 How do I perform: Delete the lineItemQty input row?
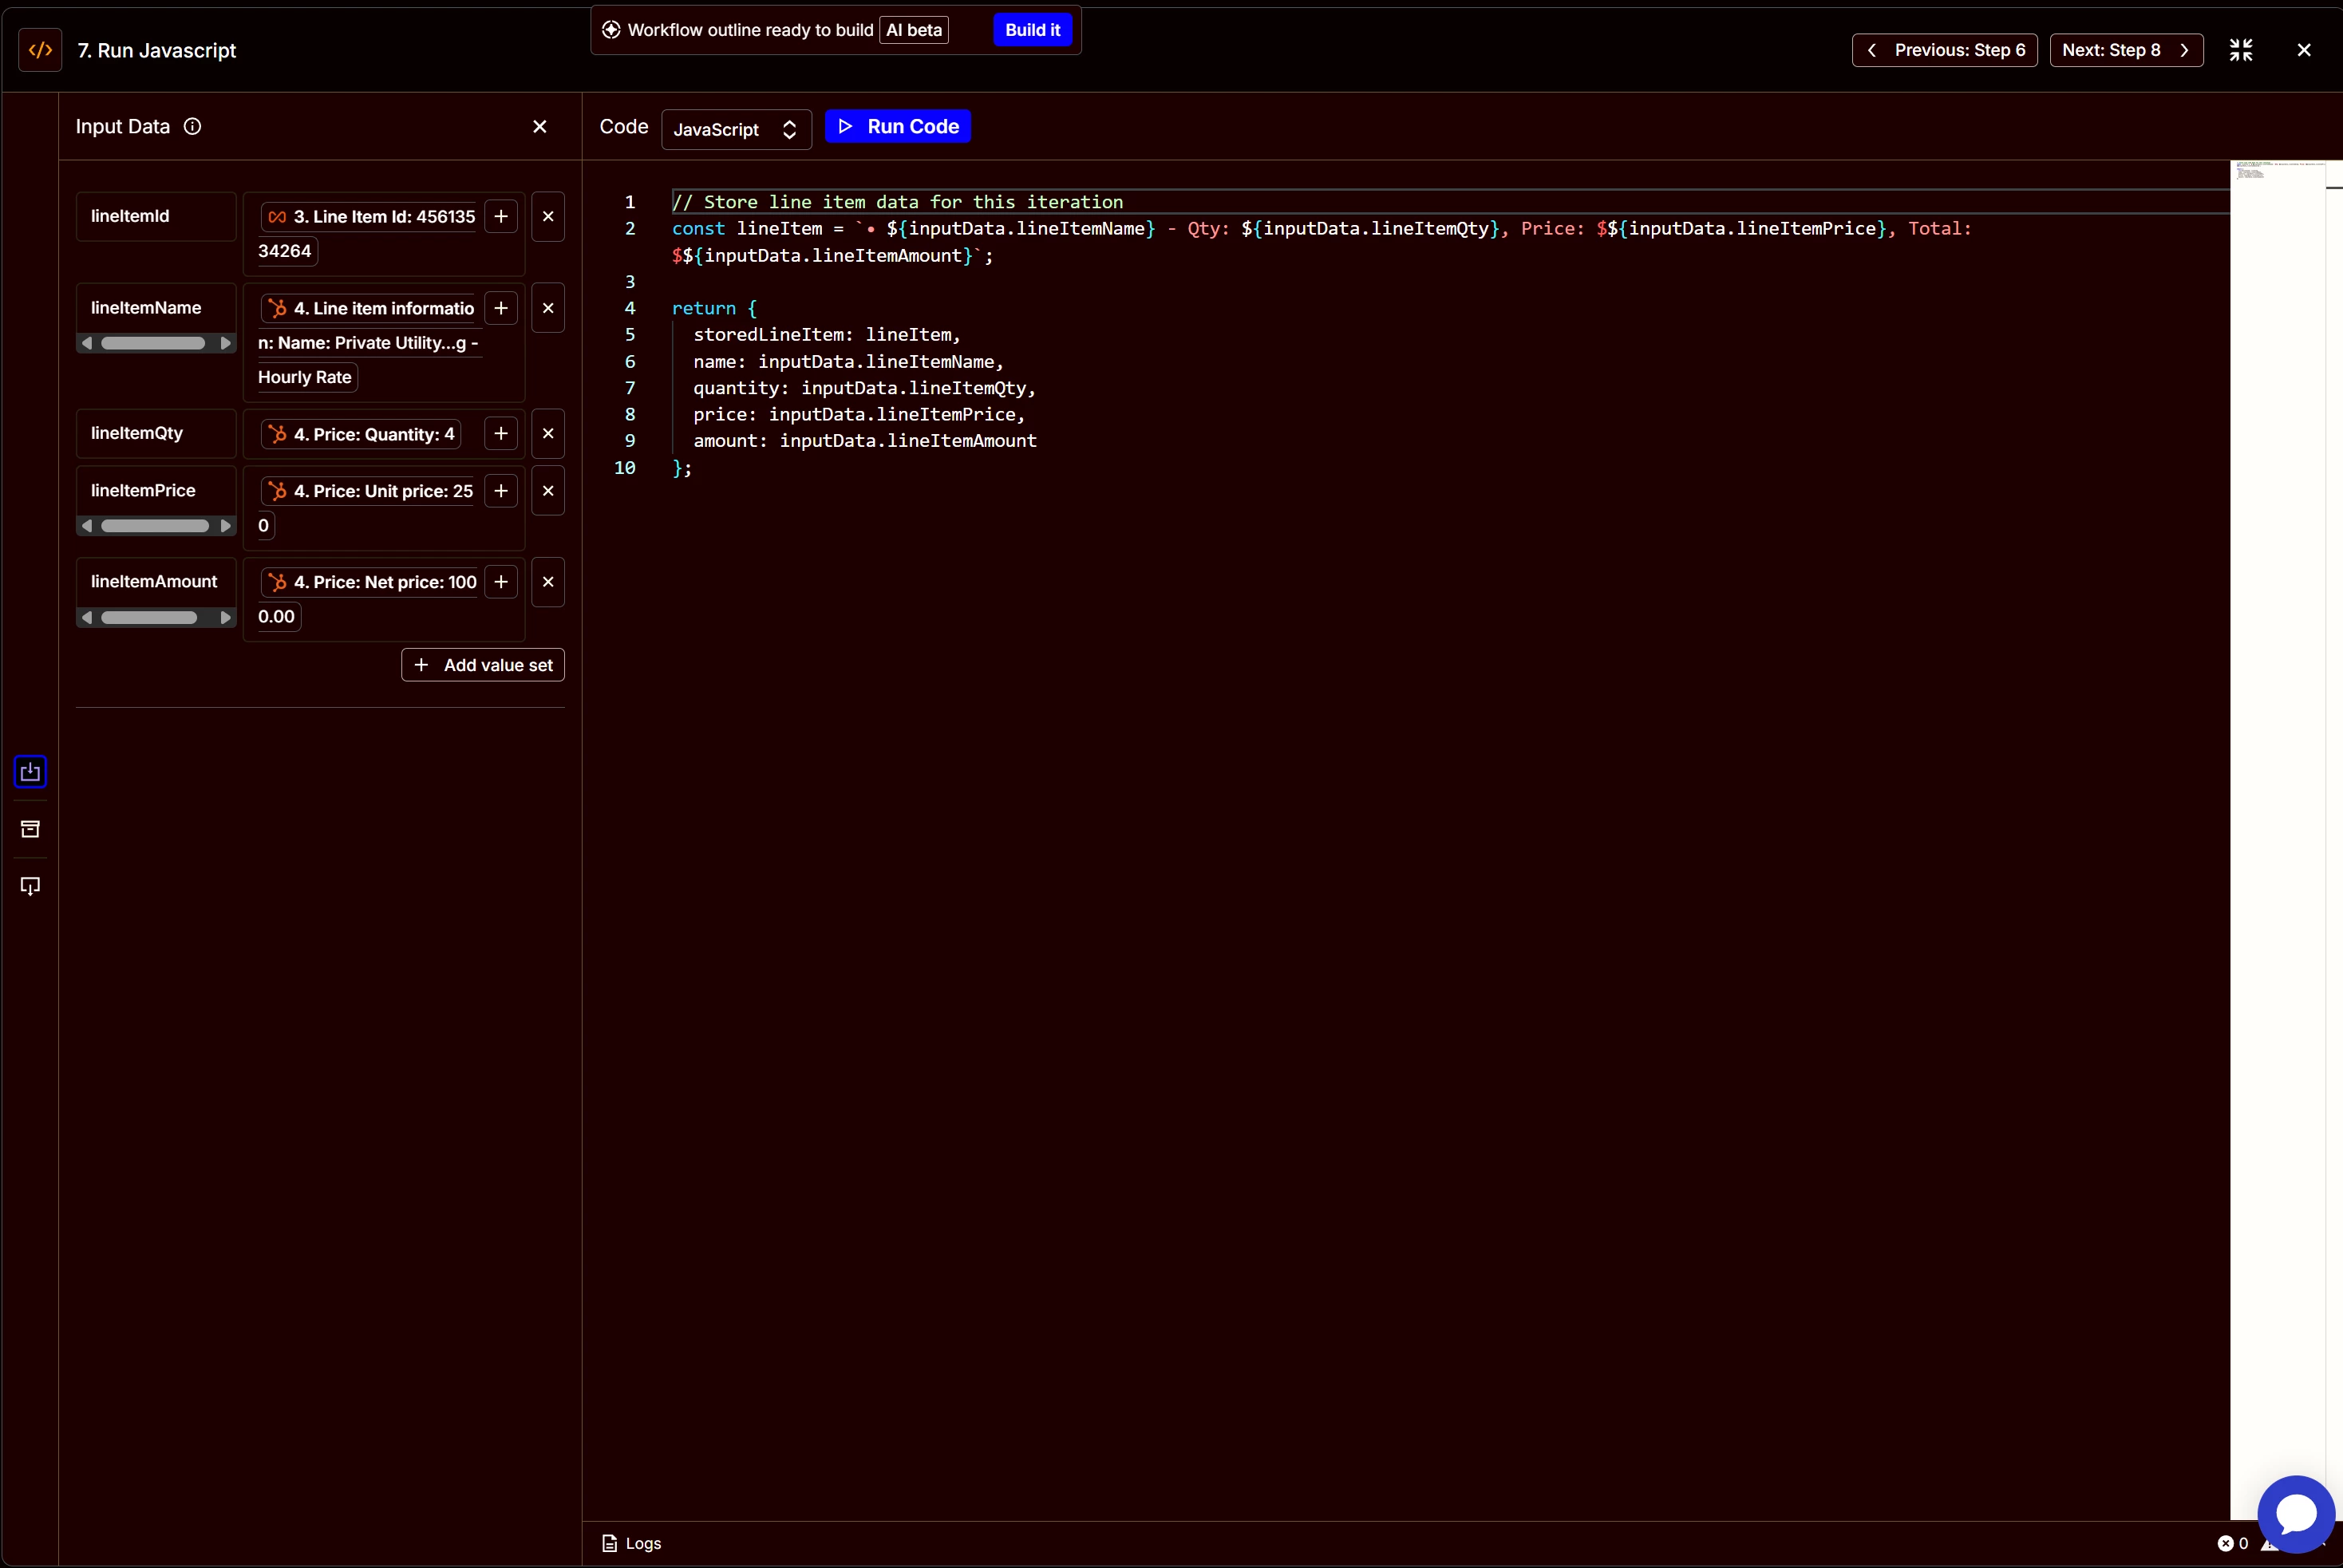click(x=547, y=433)
